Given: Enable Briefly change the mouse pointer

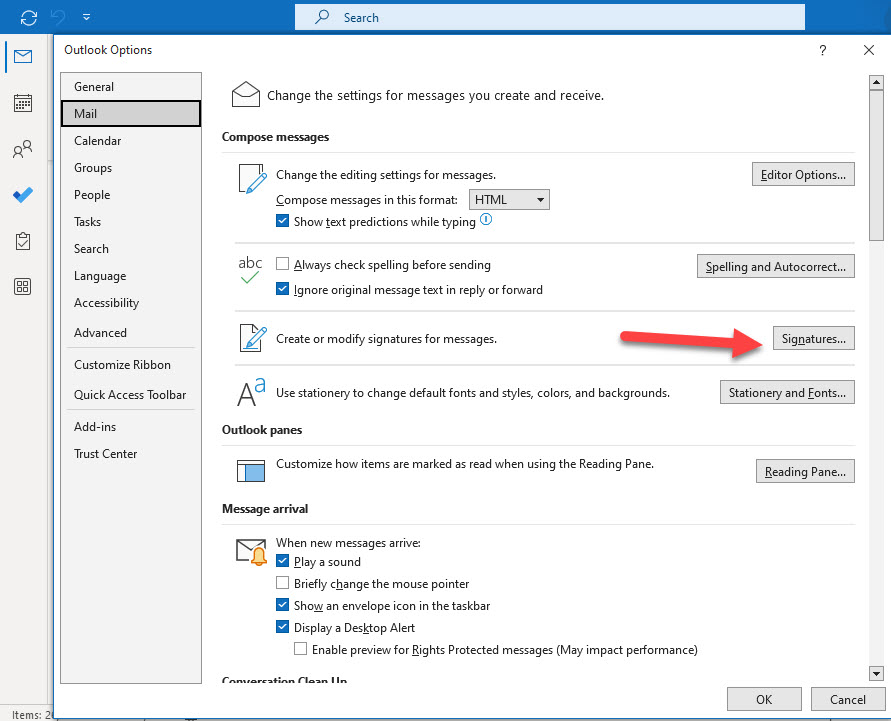Looking at the screenshot, I should (x=282, y=582).
